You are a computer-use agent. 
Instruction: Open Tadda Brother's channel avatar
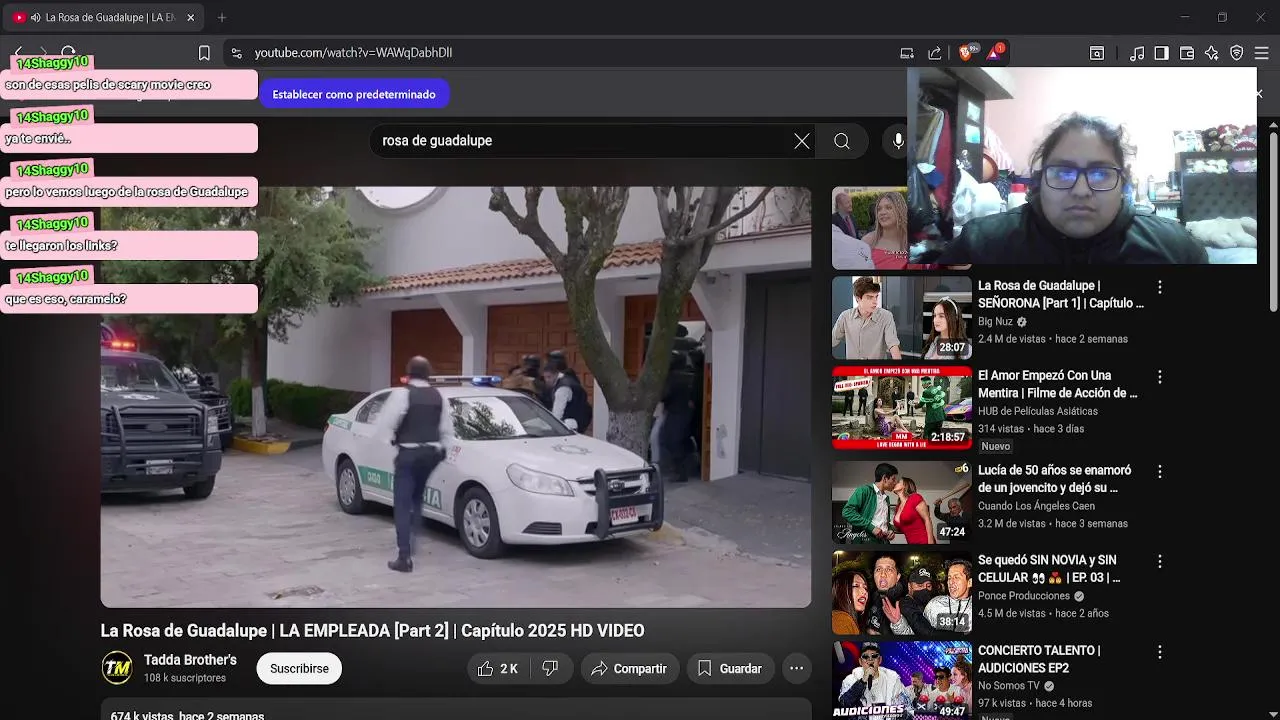click(117, 668)
